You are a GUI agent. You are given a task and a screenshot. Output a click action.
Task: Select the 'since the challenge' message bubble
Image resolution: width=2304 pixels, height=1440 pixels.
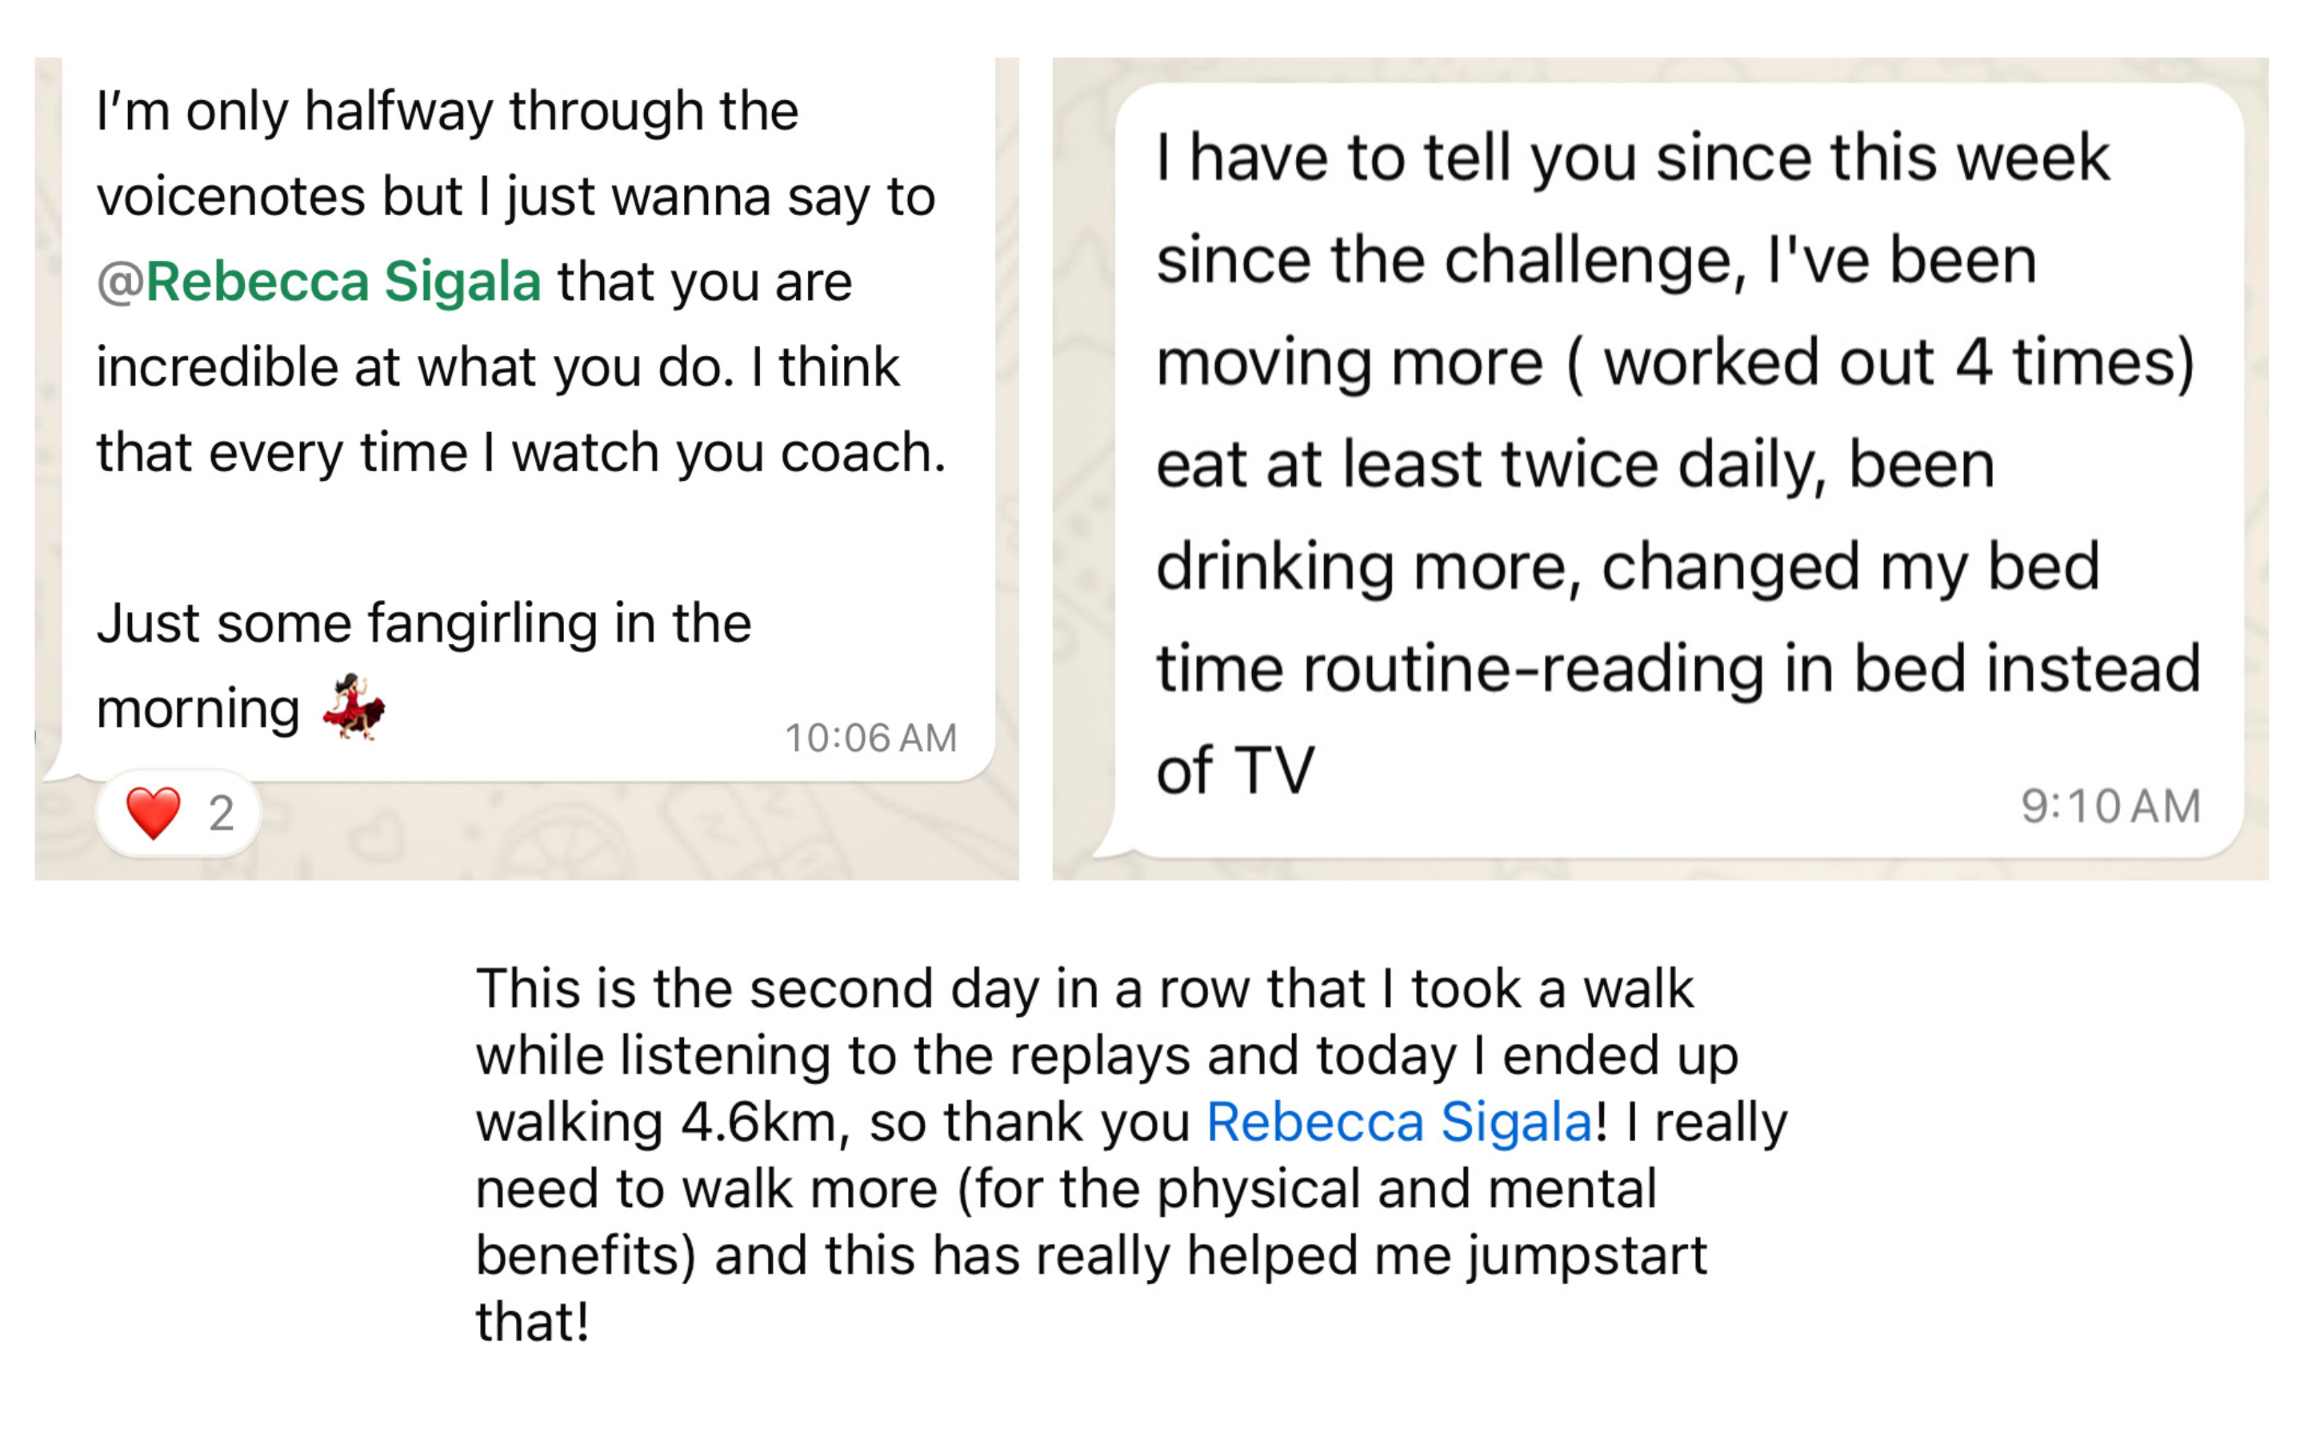[1679, 470]
